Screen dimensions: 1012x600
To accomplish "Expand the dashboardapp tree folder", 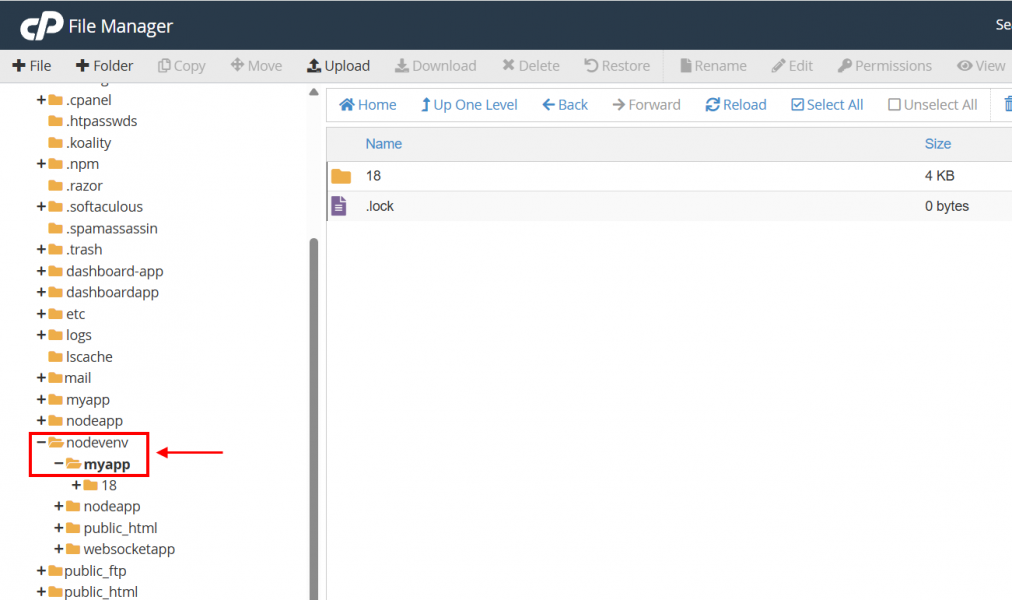I will coord(41,292).
